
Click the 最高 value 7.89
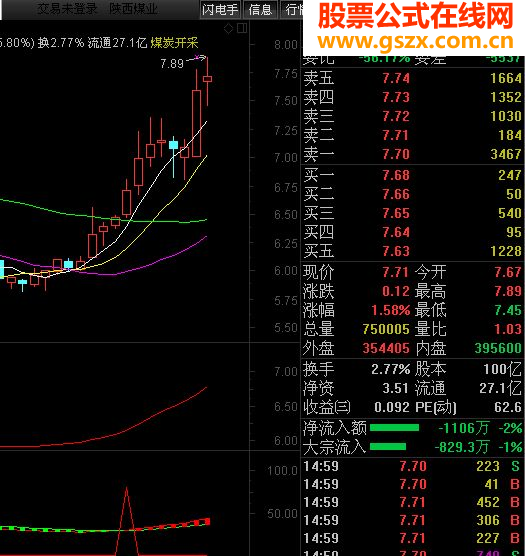tap(508, 291)
